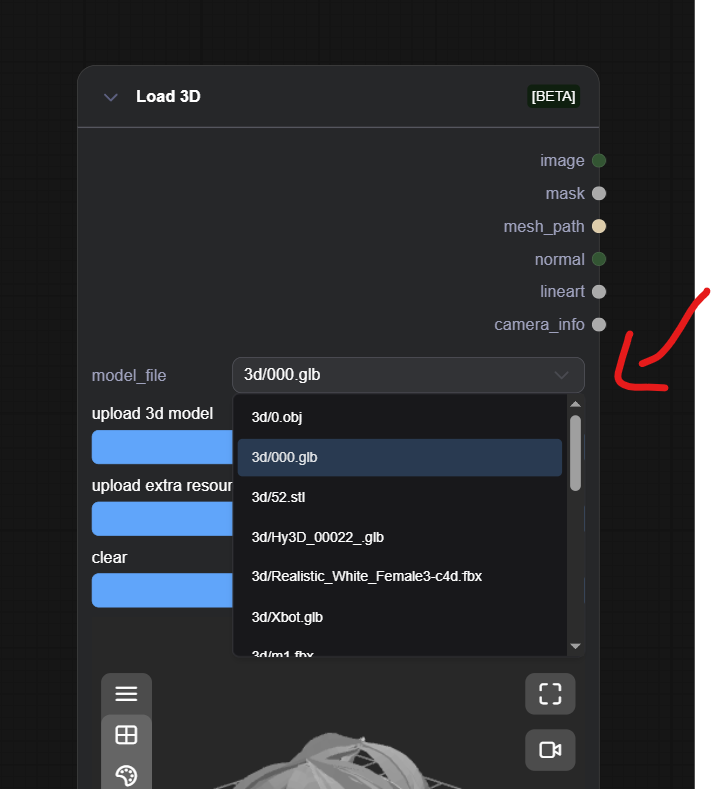Click the dropdown list's scroll up arrow
711x789 pixels.
575,404
